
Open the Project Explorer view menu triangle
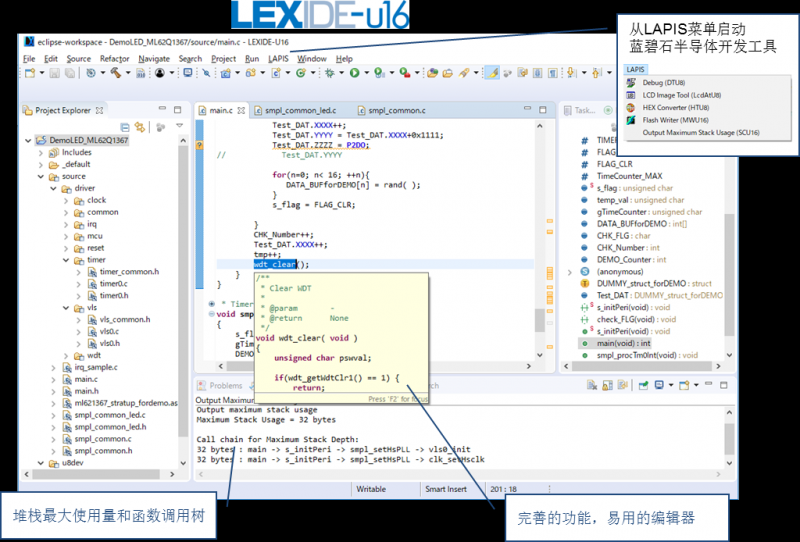pos(179,126)
